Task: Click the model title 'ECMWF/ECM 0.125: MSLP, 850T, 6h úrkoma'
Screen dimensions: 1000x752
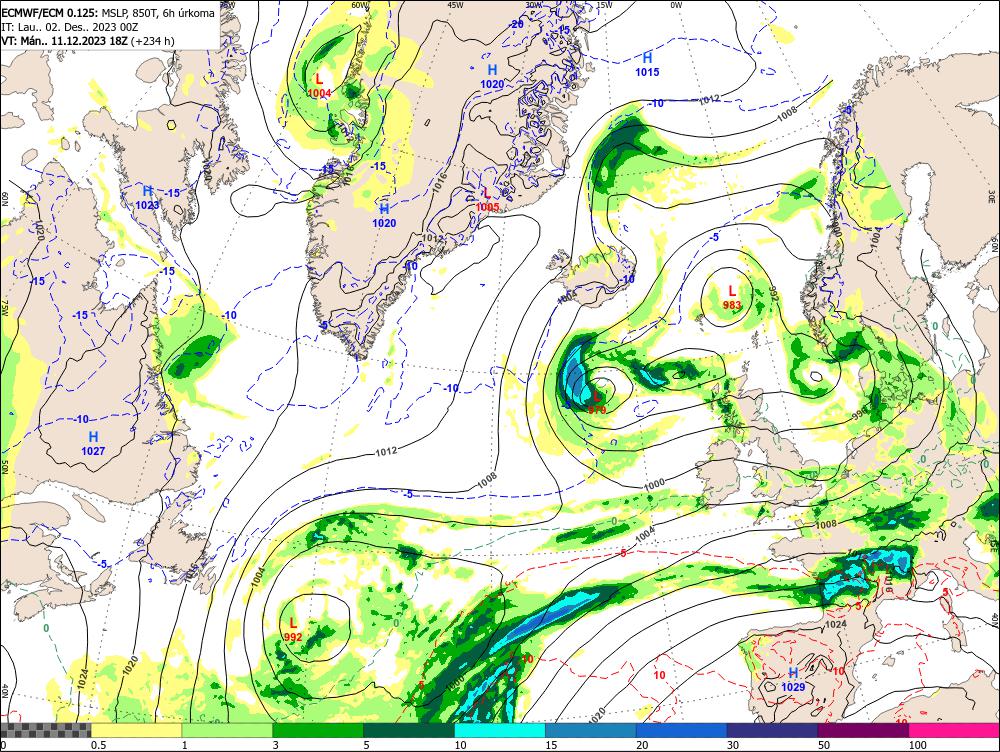Action: pos(108,13)
